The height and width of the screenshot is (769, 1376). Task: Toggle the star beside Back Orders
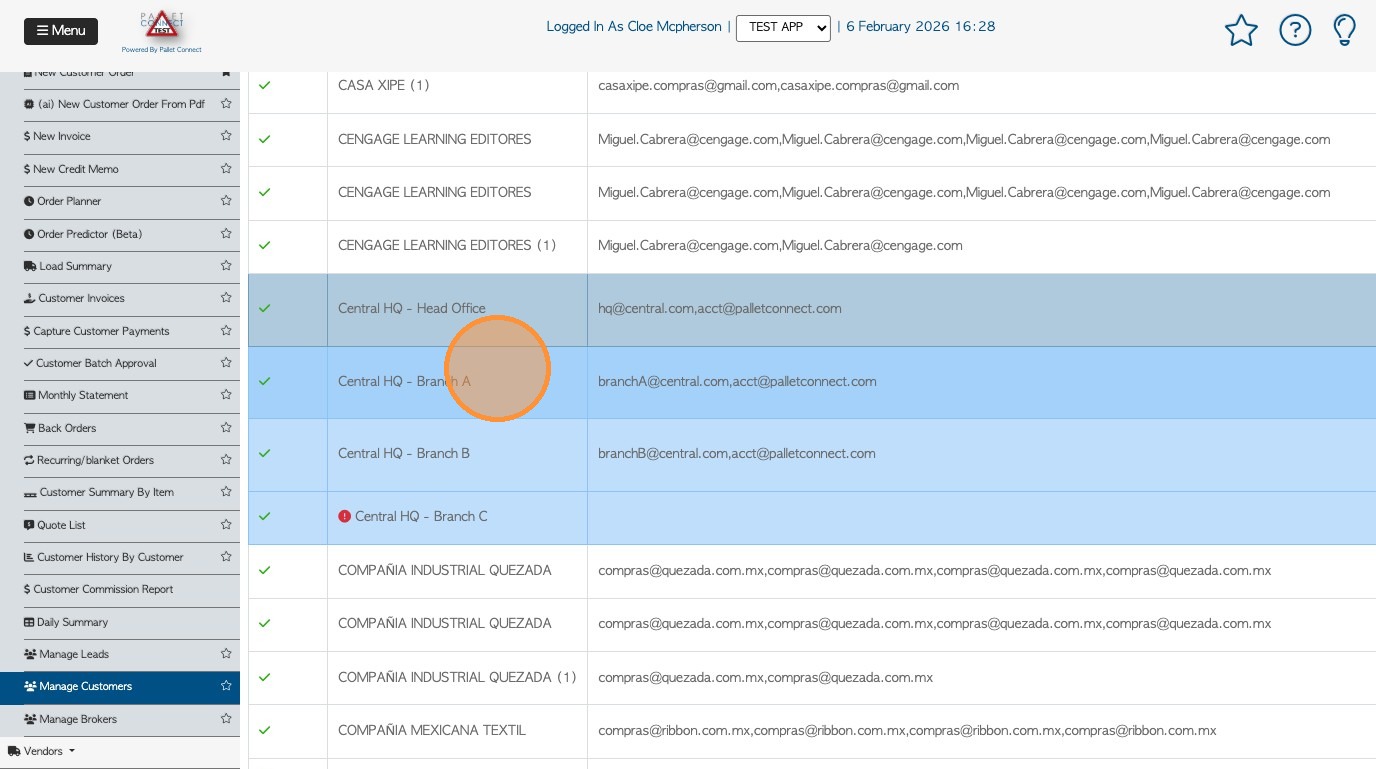pyautogui.click(x=226, y=428)
